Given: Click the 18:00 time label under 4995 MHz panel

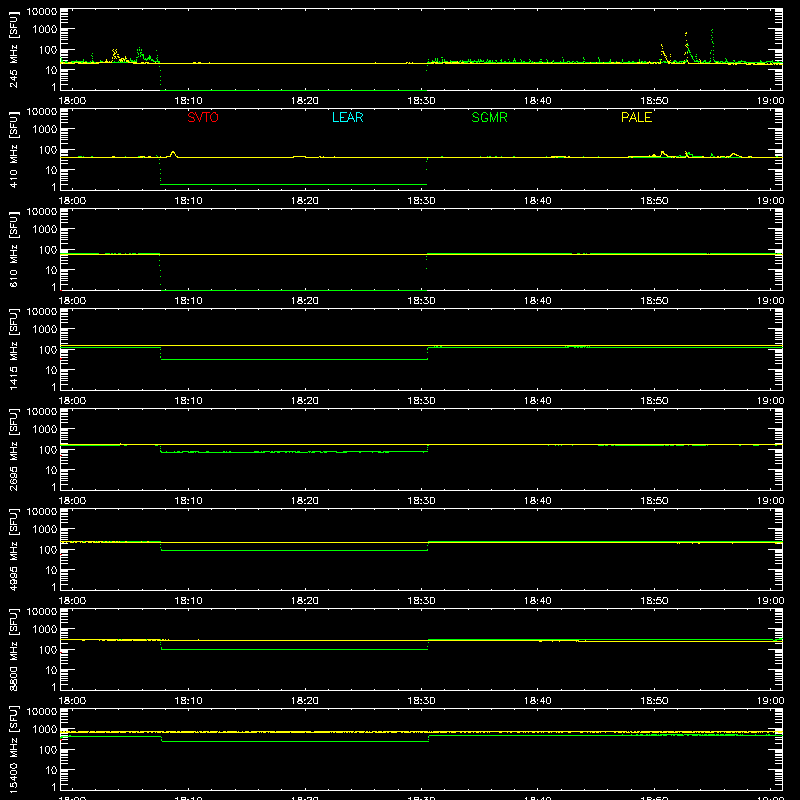Looking at the screenshot, I should tap(72, 601).
